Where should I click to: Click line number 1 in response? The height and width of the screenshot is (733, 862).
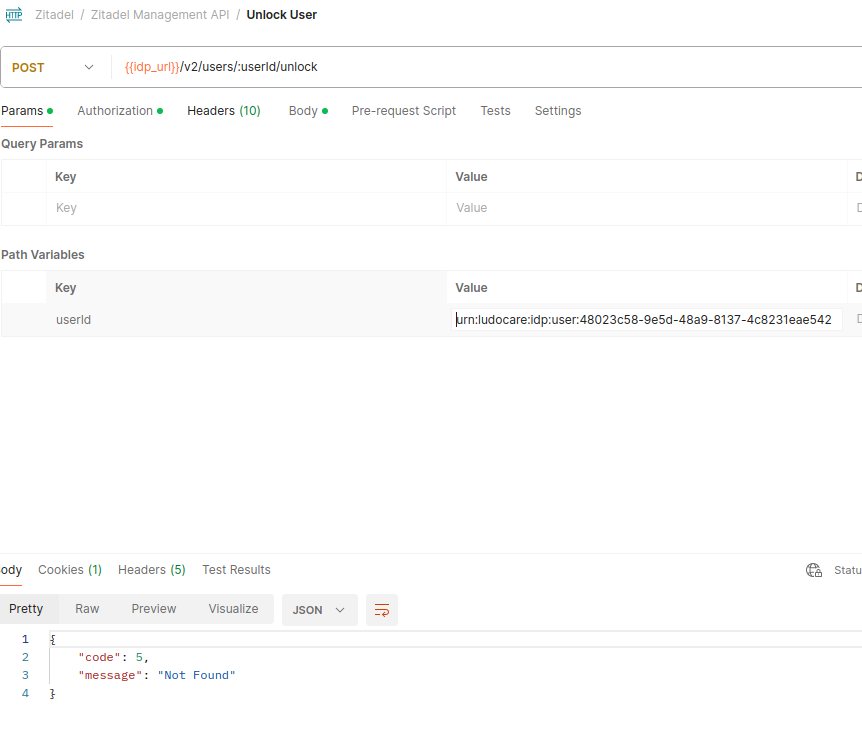pos(25,640)
